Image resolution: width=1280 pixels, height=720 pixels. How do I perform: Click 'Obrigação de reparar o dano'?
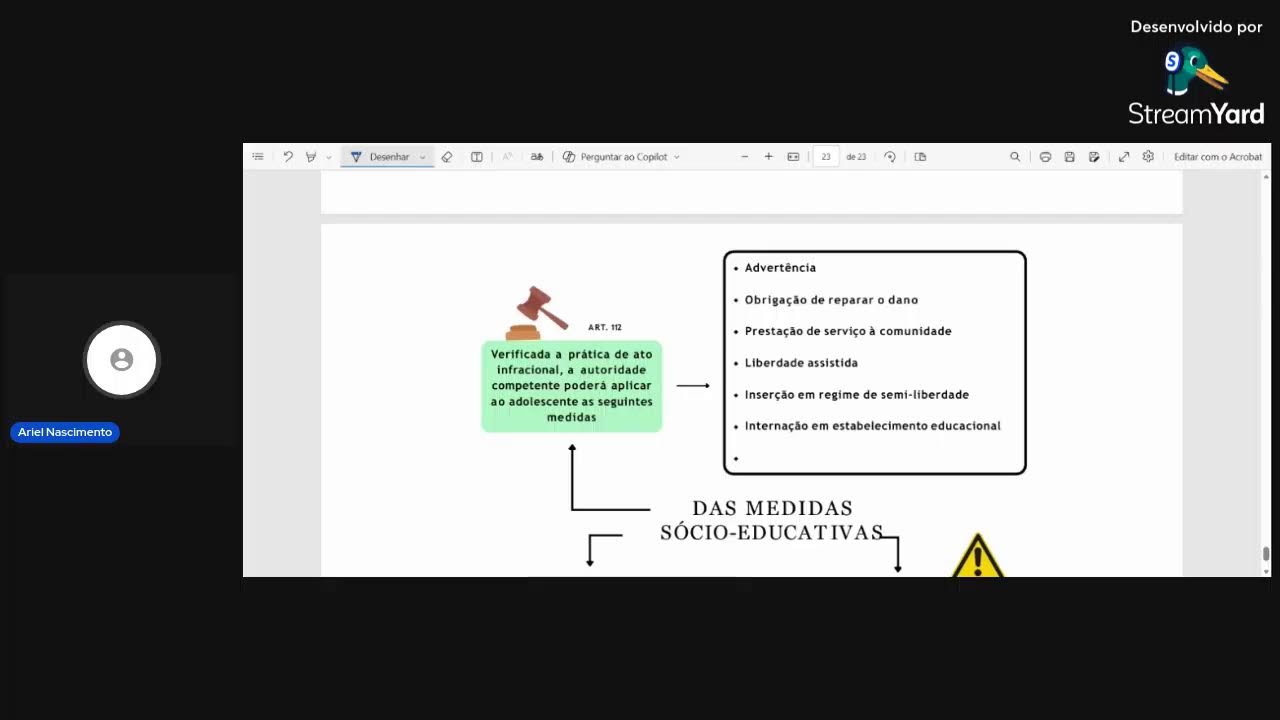[x=831, y=300]
